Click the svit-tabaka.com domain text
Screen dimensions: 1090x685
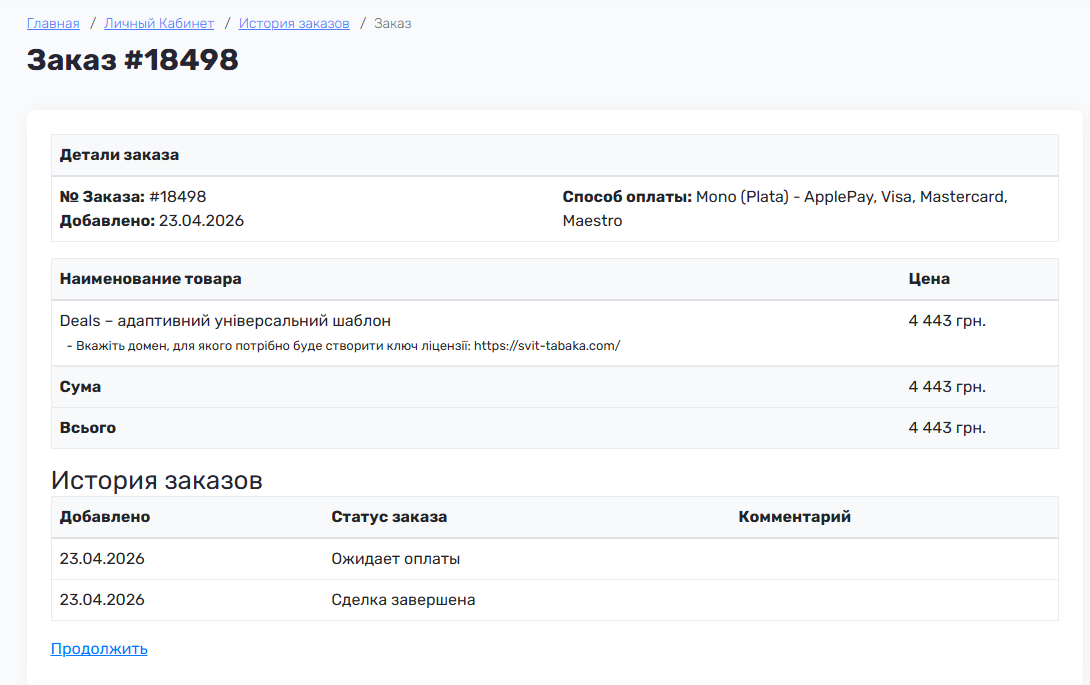tap(547, 346)
